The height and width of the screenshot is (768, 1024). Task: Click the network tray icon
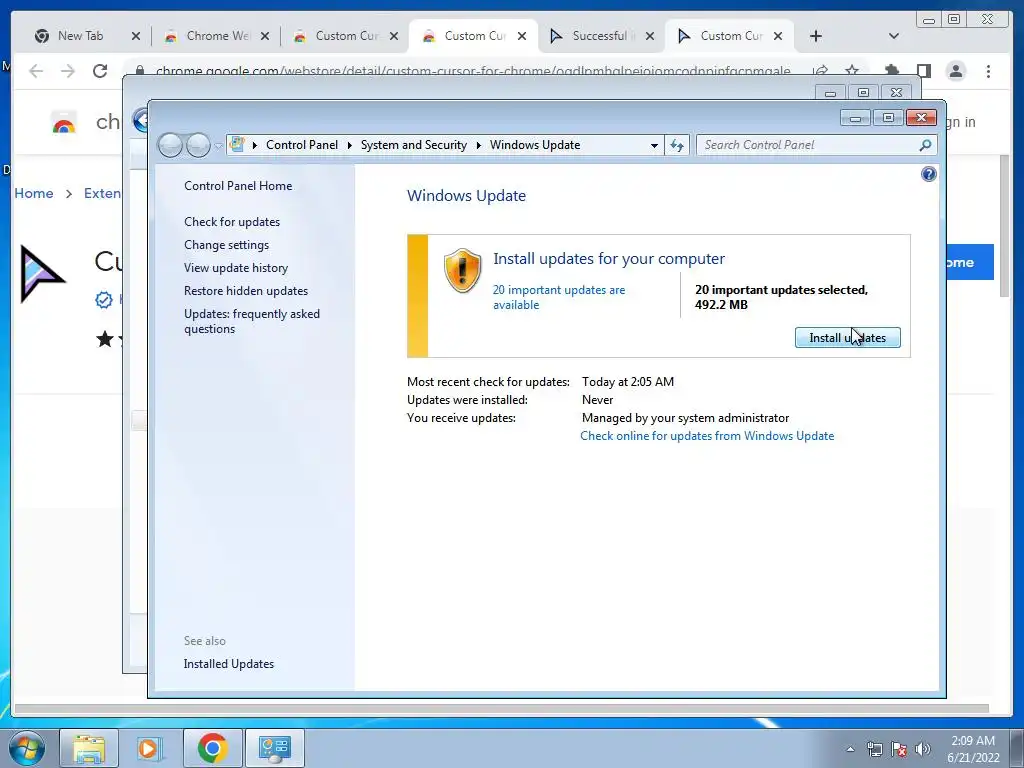pyautogui.click(x=874, y=749)
